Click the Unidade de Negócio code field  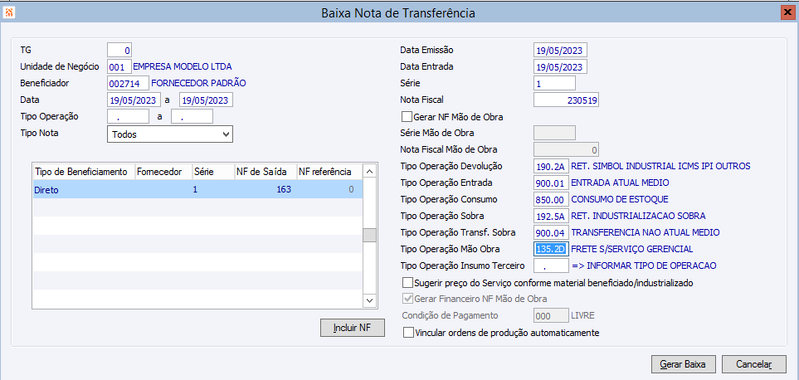click(x=120, y=66)
